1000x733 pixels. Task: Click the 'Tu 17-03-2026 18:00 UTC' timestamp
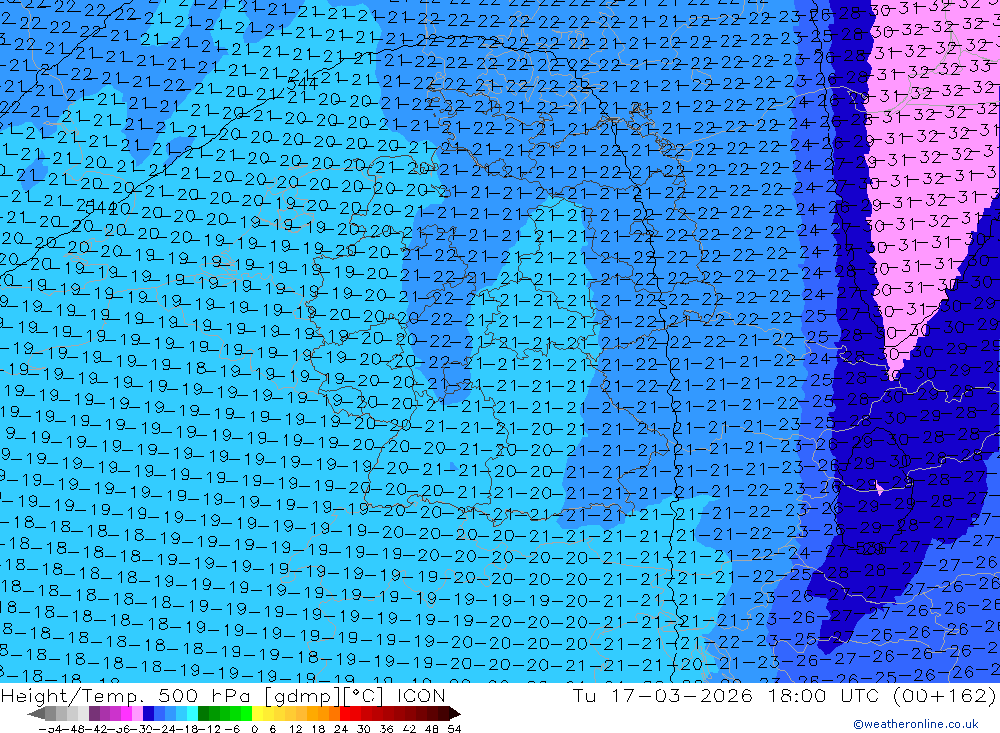[x=726, y=695]
